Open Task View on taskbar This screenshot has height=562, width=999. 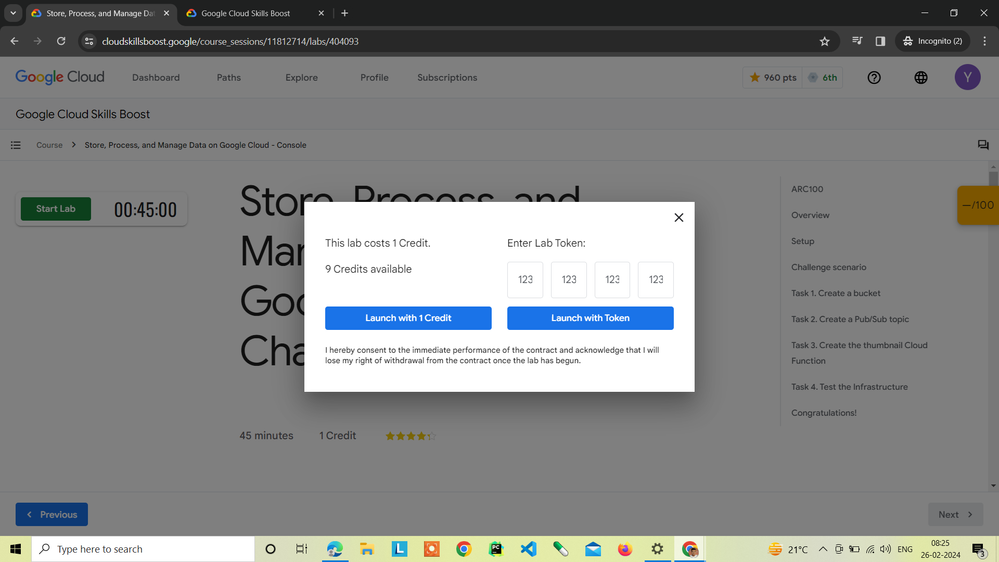(301, 549)
